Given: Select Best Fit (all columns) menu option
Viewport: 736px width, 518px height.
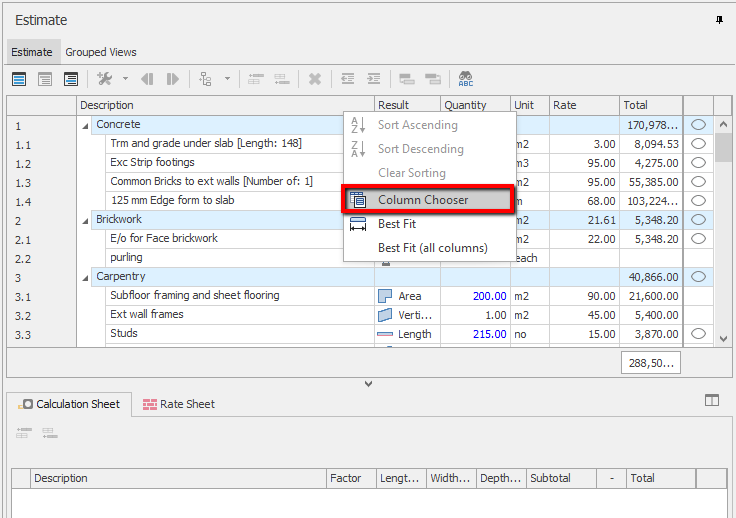Looking at the screenshot, I should [x=432, y=248].
